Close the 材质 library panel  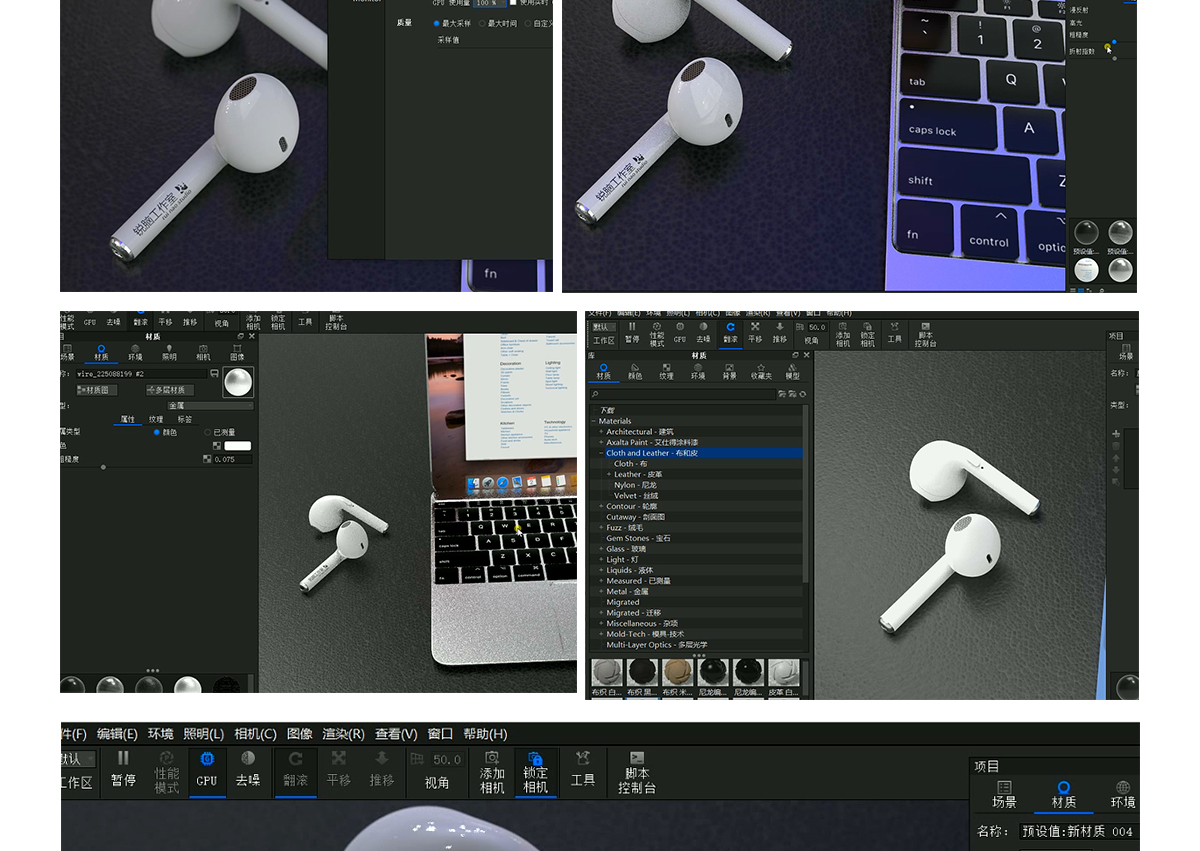pos(806,355)
